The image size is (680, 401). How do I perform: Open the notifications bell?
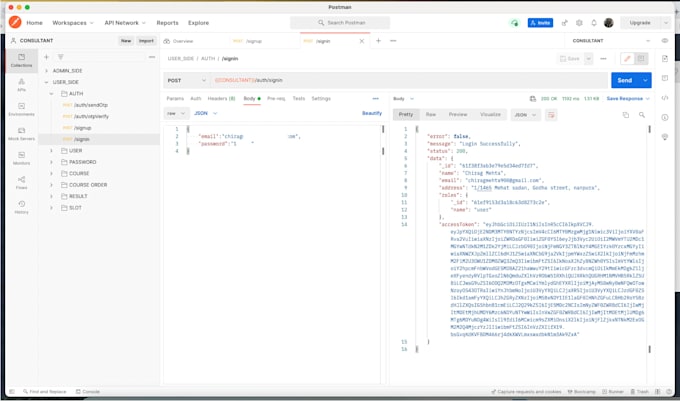[594, 23]
